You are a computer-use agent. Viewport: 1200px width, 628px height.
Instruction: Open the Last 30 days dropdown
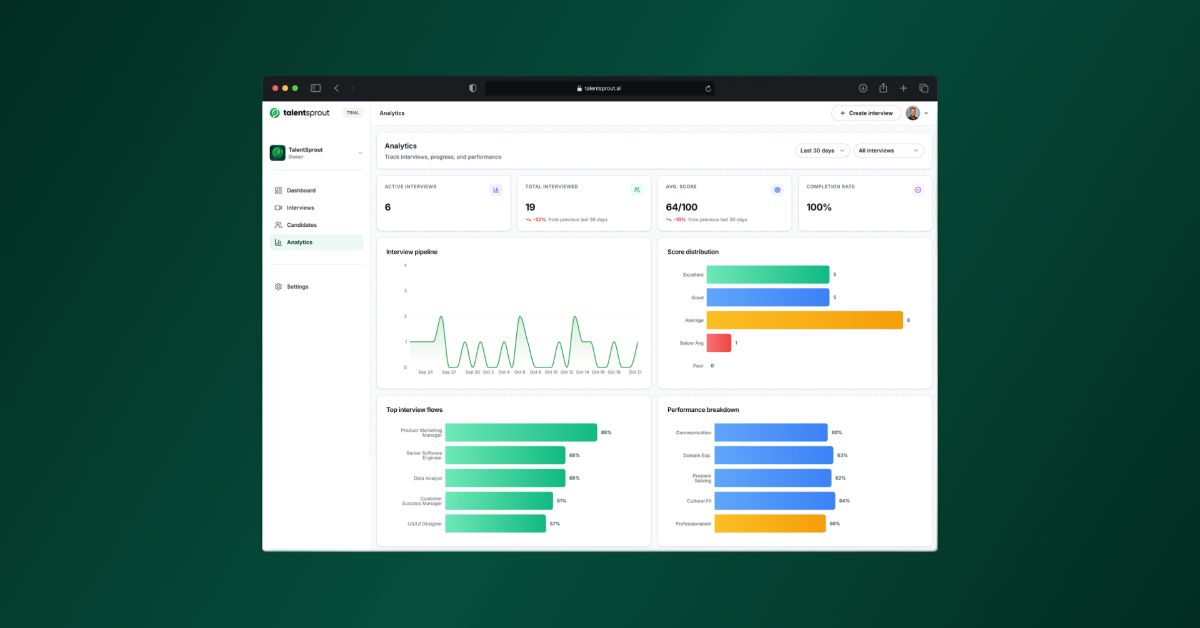click(822, 151)
